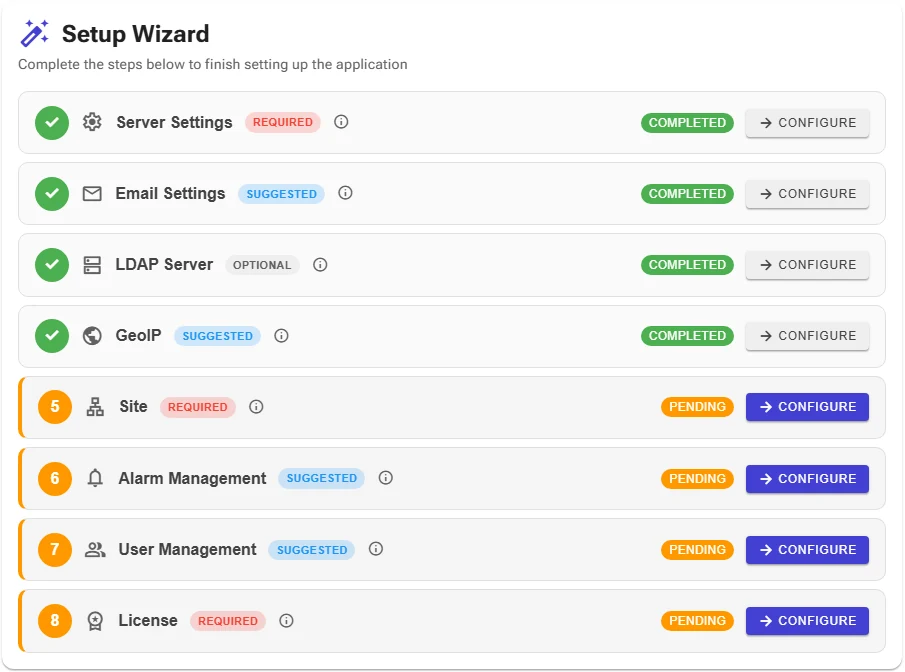Configure the pending User Management step
Viewport: 905px width, 672px height.
(x=807, y=550)
